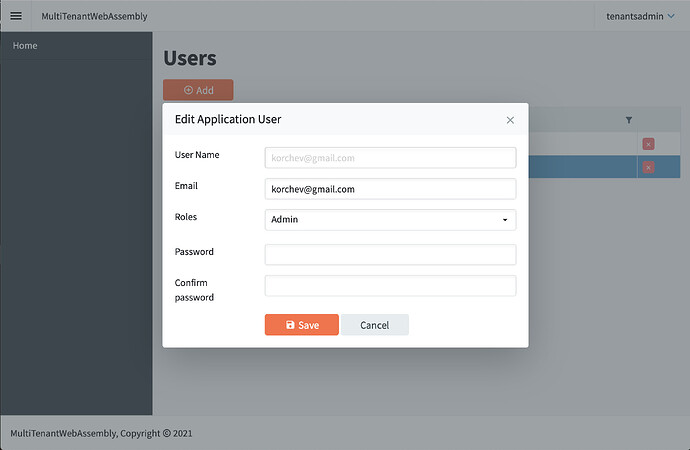Close the Edit Application User dialog
Viewport: 690px width, 450px height.
pyautogui.click(x=510, y=120)
